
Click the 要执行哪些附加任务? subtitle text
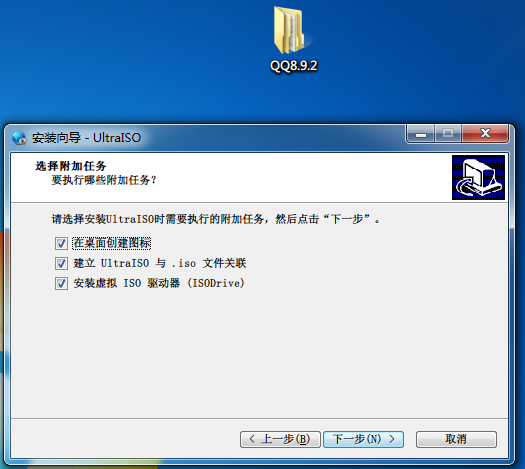click(104, 180)
